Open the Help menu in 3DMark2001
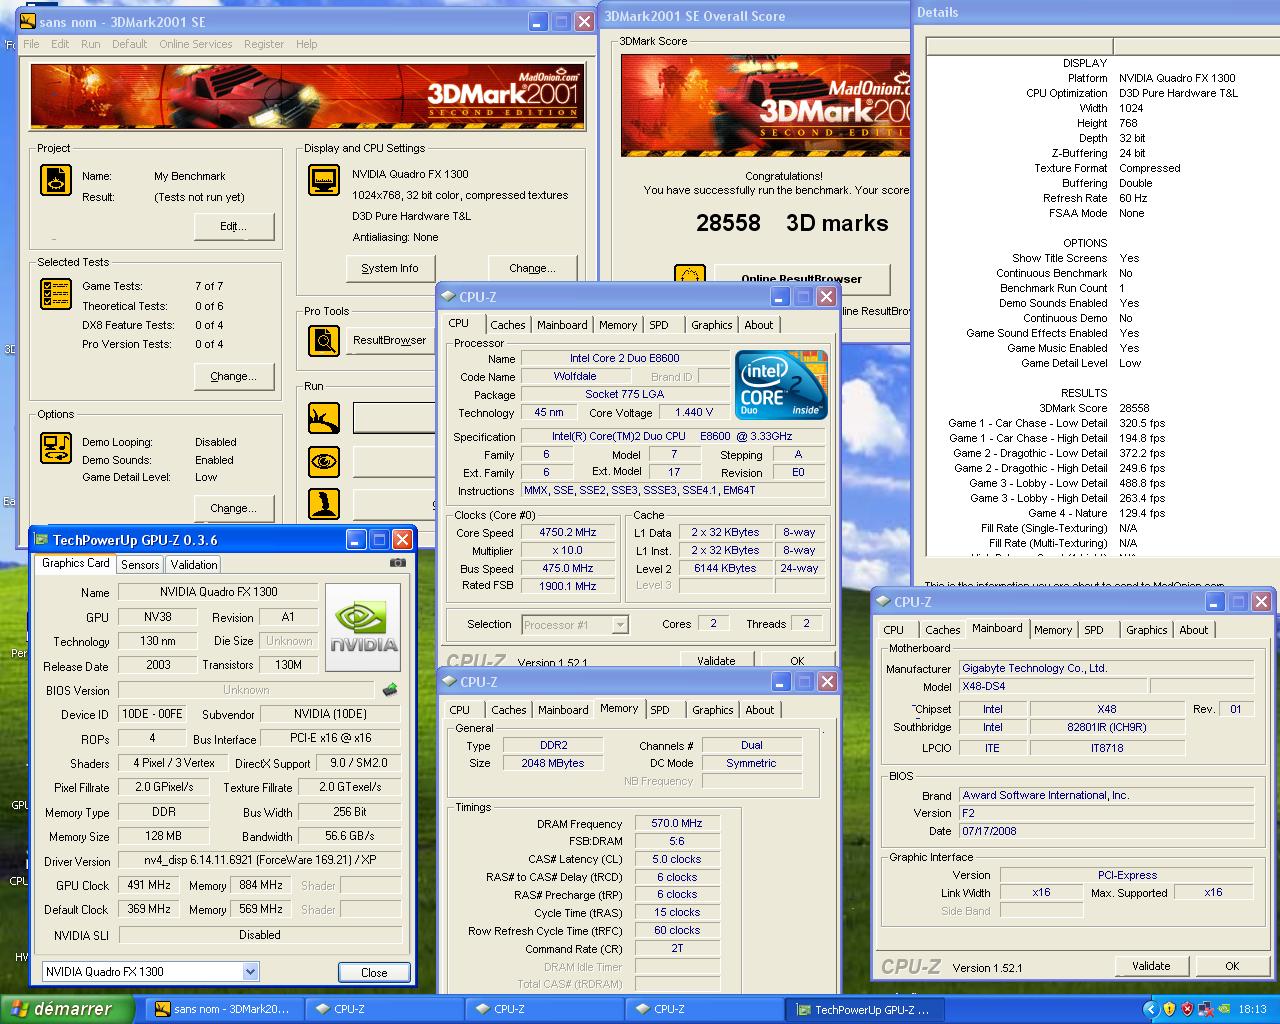This screenshot has width=1280, height=1024. pos(306,44)
